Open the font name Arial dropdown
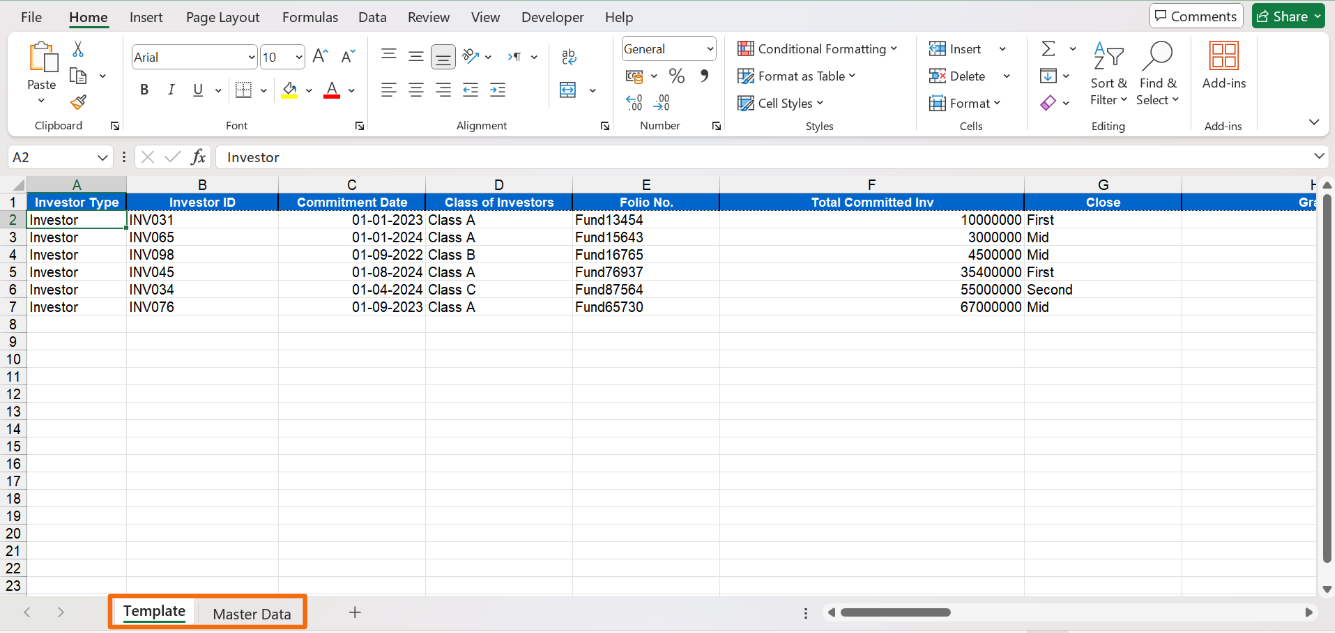 (251, 58)
